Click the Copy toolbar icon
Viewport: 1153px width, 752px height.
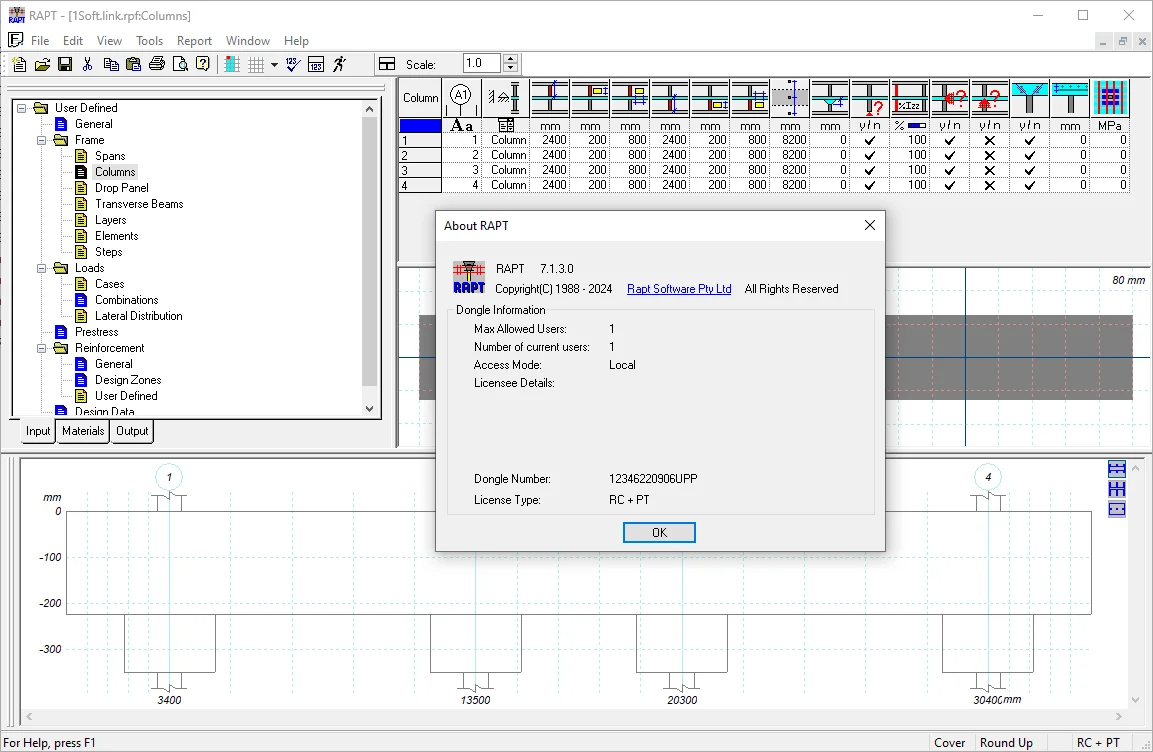111,65
